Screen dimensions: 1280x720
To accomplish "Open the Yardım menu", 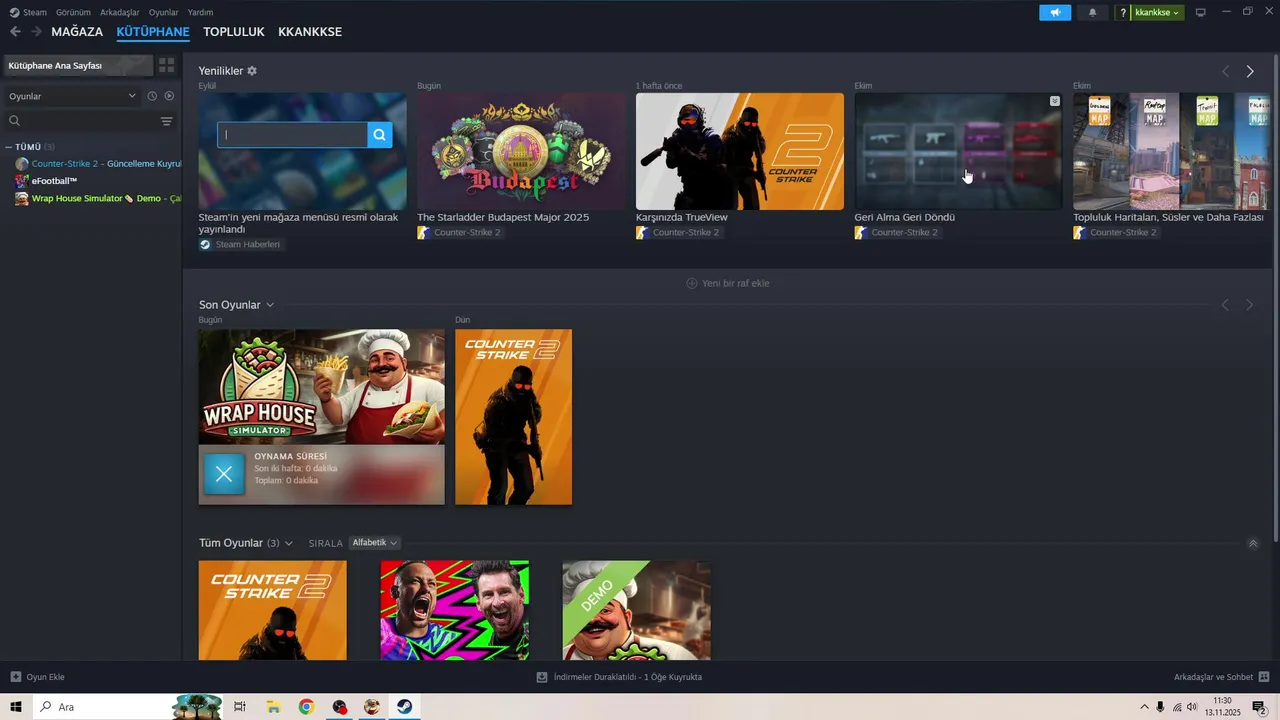I will tap(201, 12).
